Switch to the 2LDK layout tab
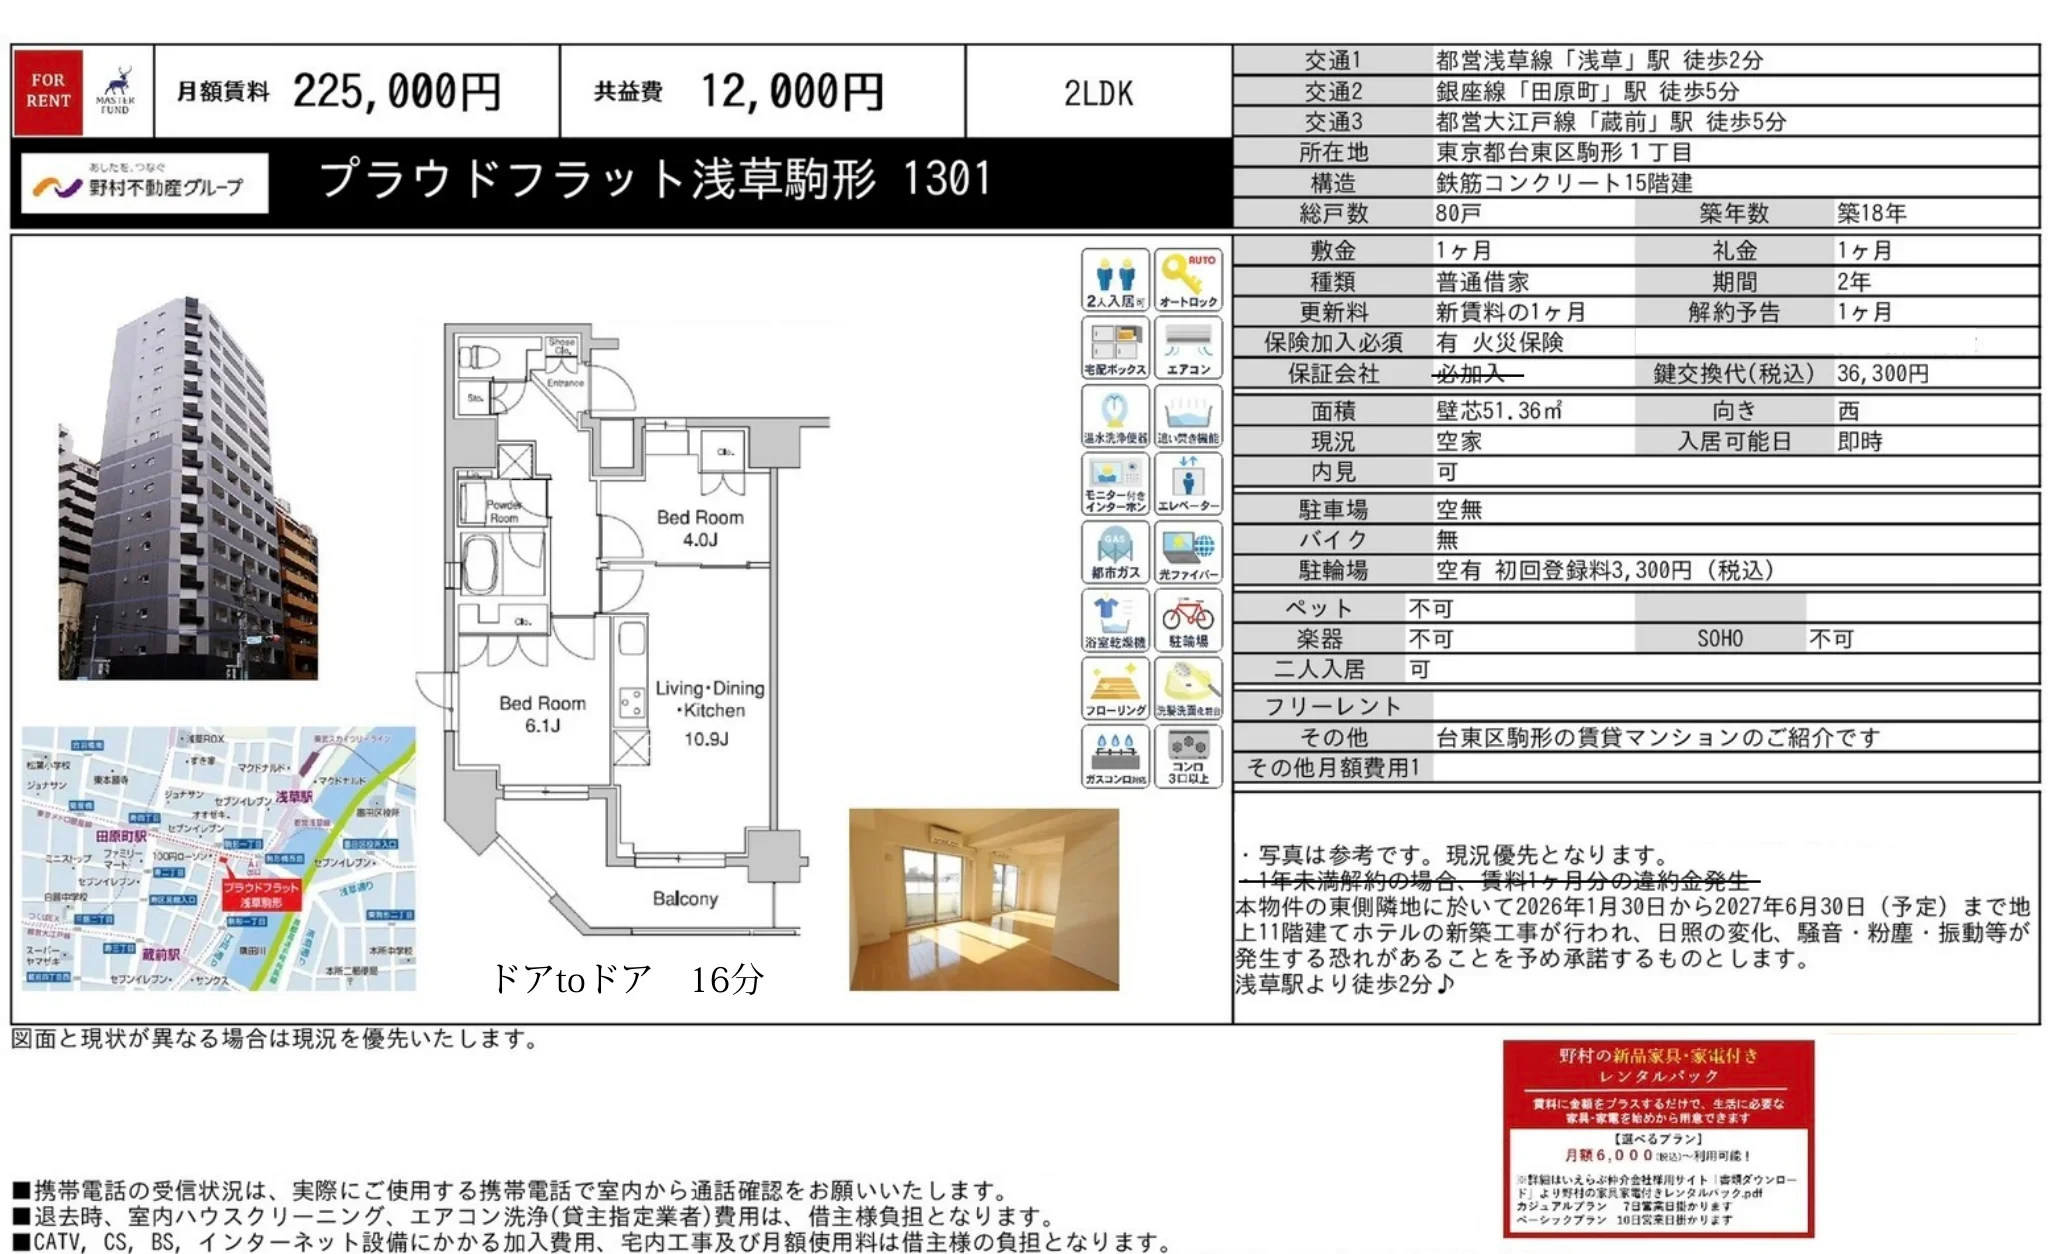The image size is (2056, 1254). 1097,93
